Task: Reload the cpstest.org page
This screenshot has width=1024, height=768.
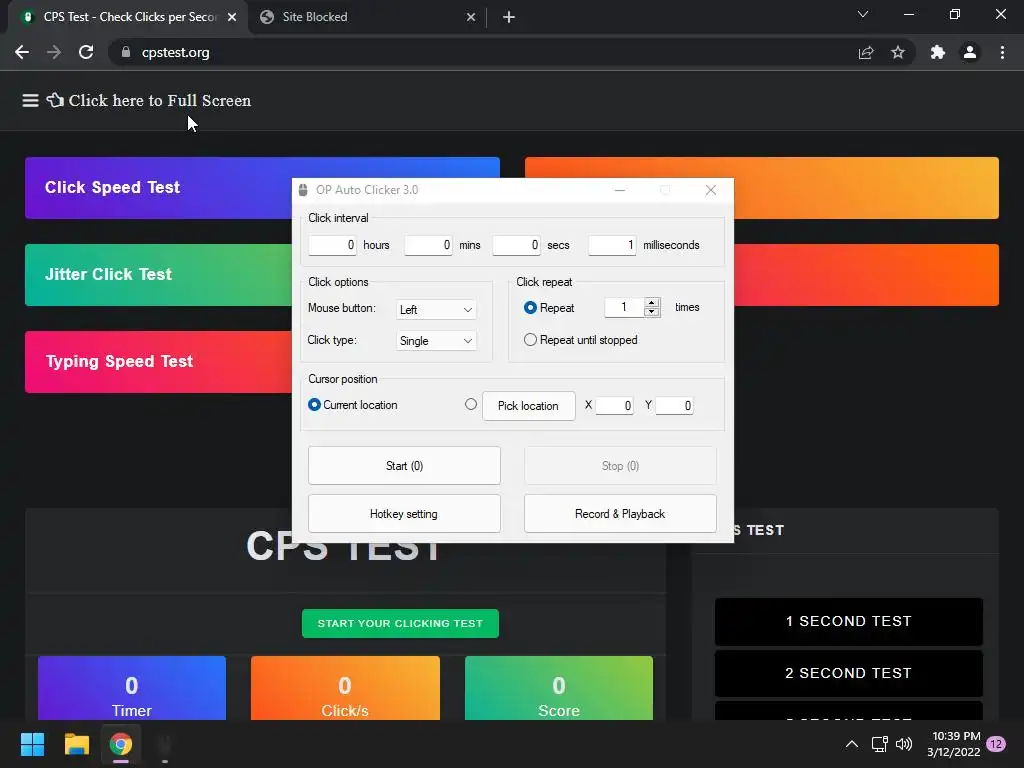Action: click(x=86, y=52)
